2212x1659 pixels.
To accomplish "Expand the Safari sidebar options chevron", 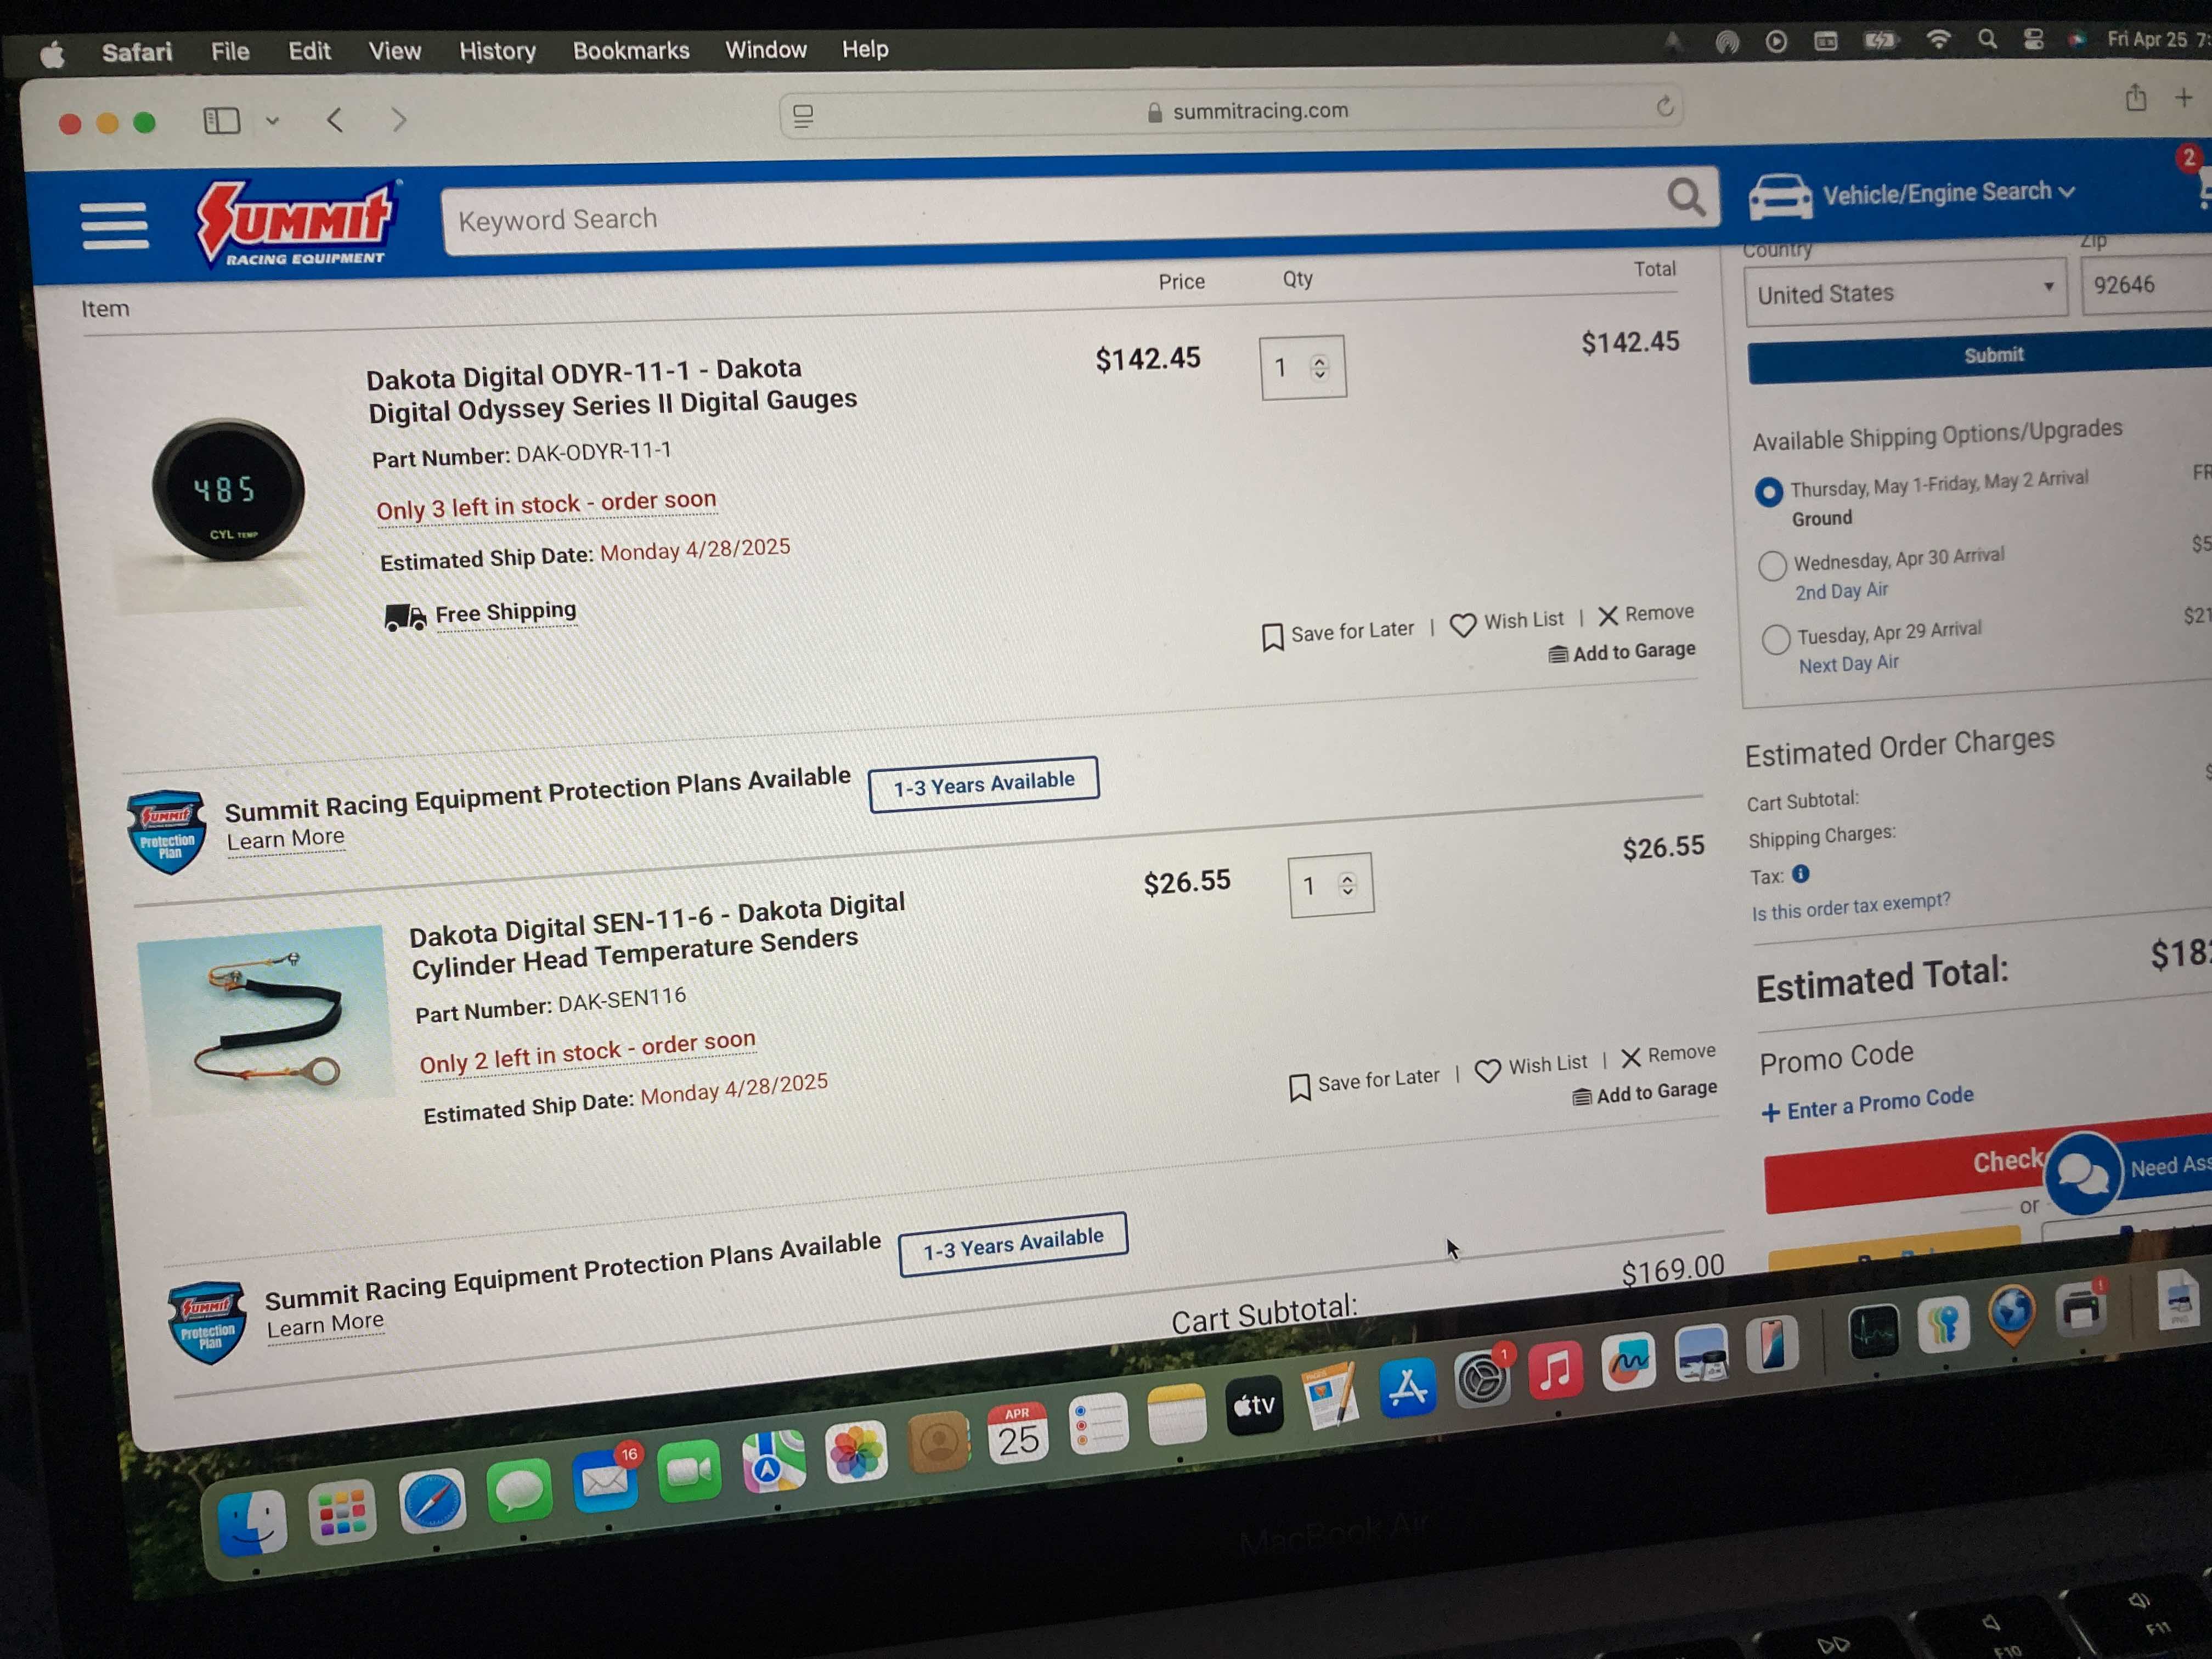I will (x=272, y=121).
